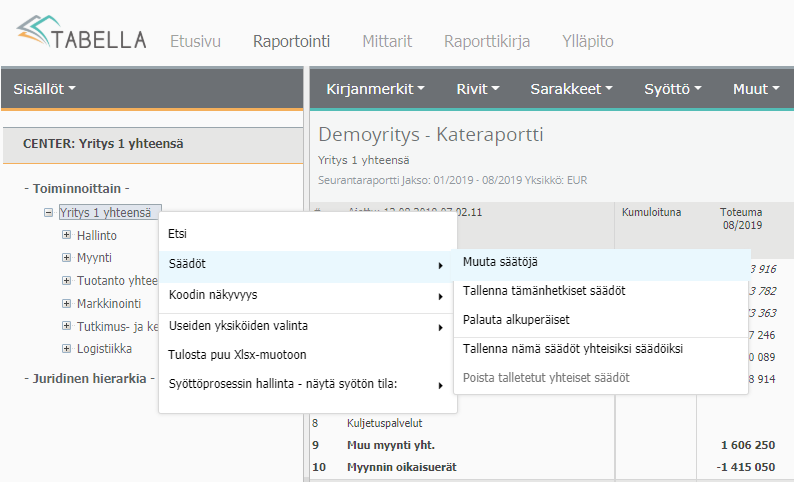Viewport: 794px width, 482px height.
Task: Select Etsi in the context menu
Action: coord(178,234)
